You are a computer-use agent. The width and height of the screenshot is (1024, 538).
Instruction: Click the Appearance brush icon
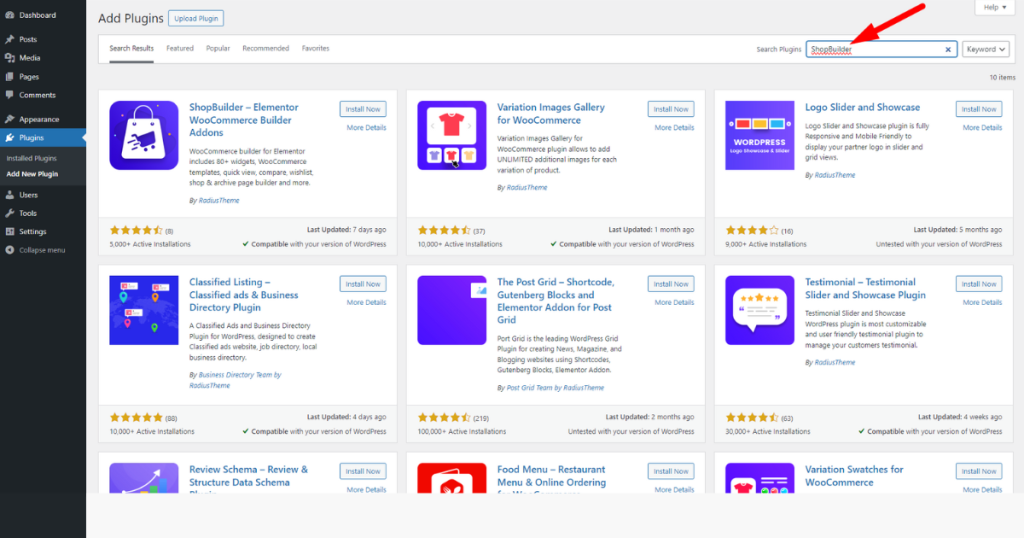click(x=10, y=119)
